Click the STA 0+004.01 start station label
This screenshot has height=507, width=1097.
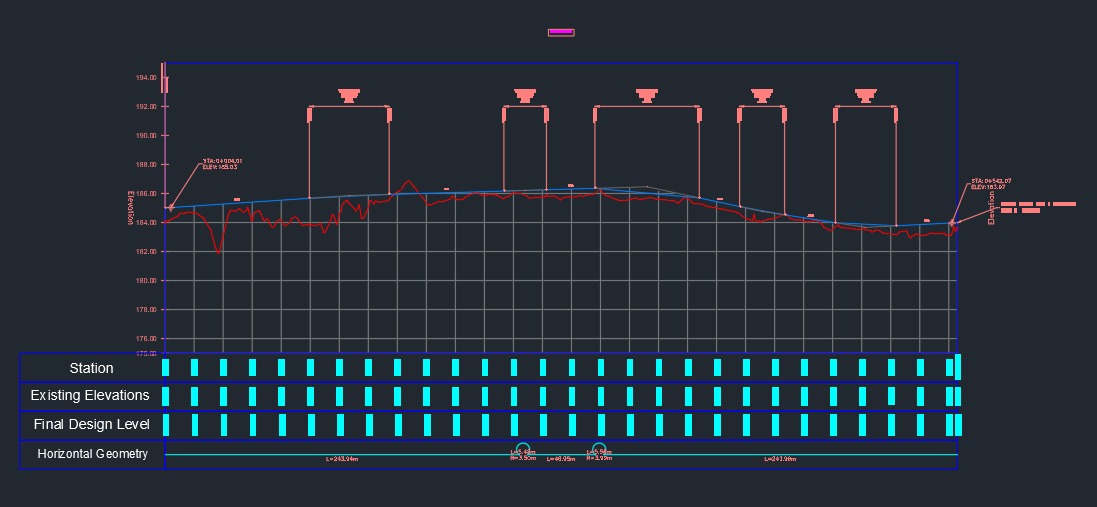click(222, 163)
